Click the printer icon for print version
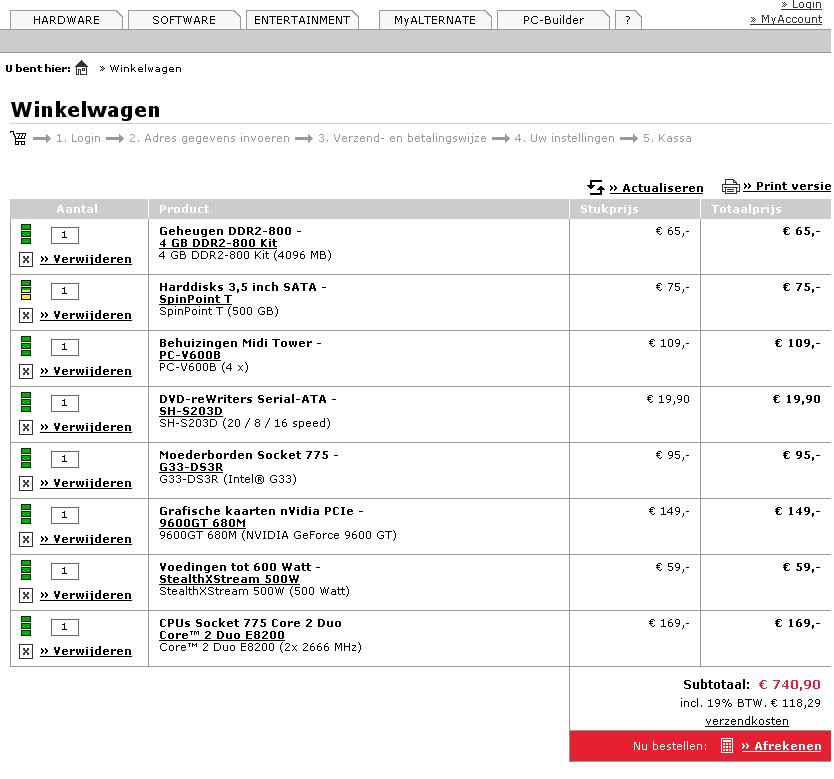 click(730, 186)
